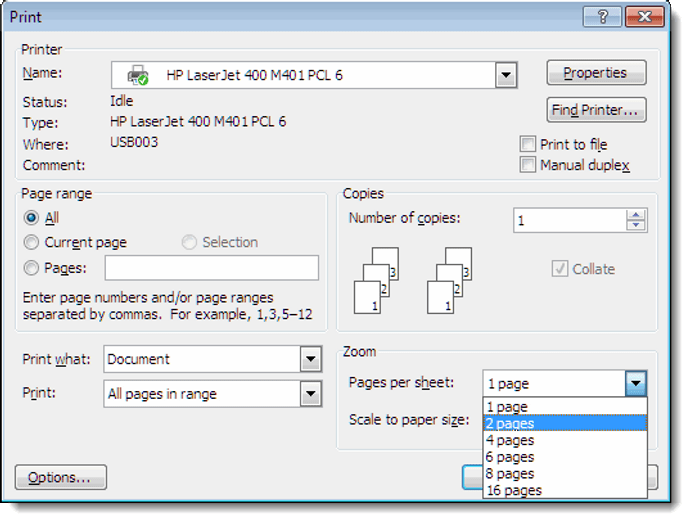This screenshot has width=690, height=518.
Task: Click the Document value in Print what
Action: [138, 359]
